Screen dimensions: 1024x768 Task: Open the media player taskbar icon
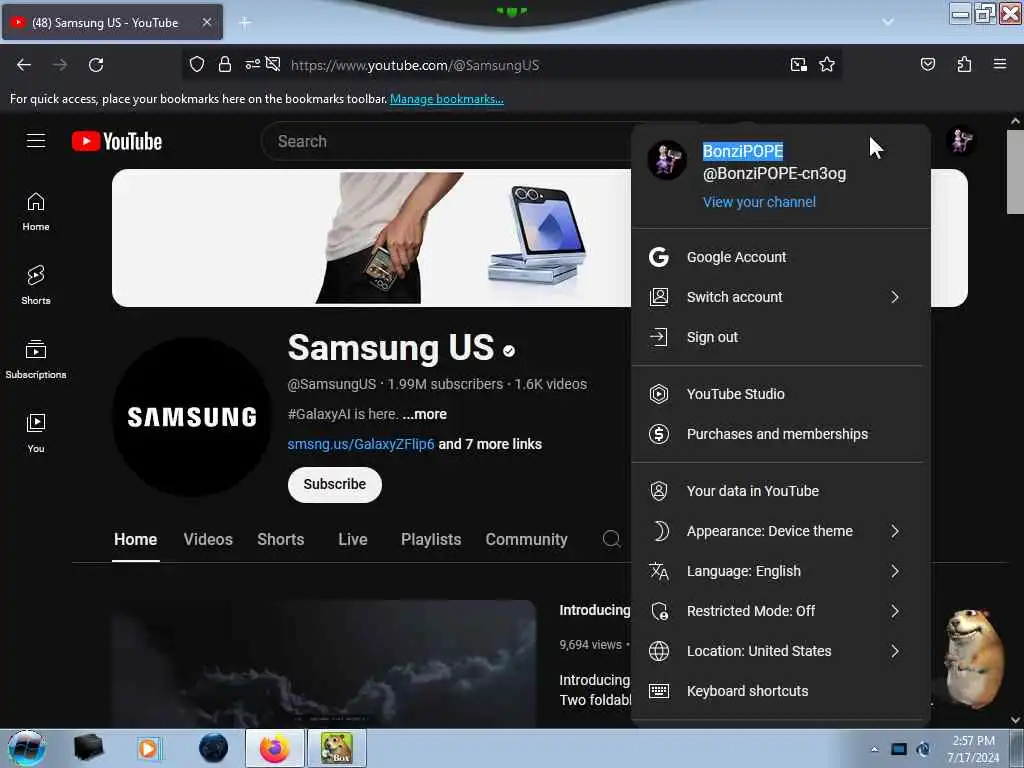(x=148, y=748)
